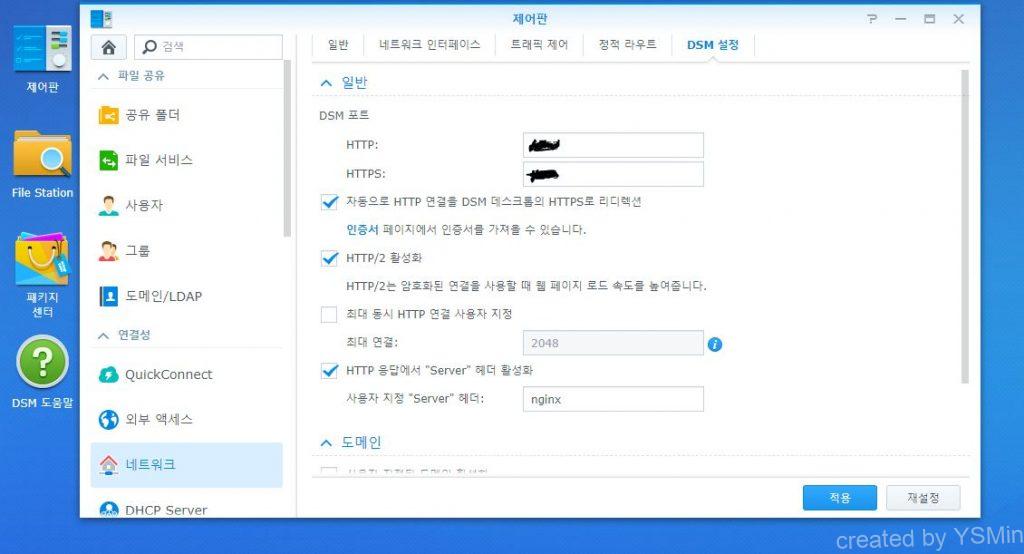The image size is (1024, 554).
Task: Click the control panel home icon button
Action: 108,47
